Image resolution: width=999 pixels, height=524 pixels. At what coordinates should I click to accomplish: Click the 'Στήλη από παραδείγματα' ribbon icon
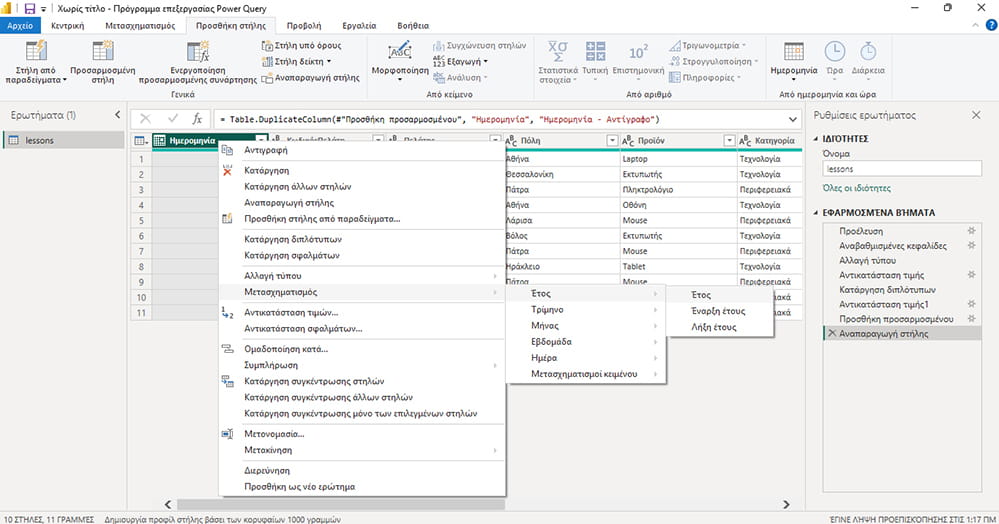click(36, 51)
